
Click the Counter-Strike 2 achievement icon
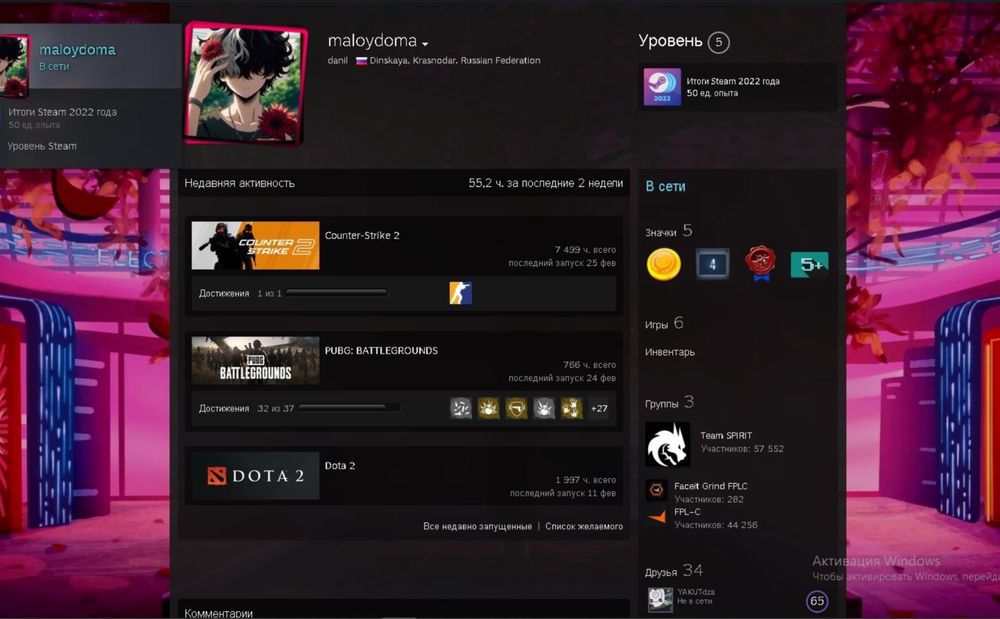(x=460, y=293)
